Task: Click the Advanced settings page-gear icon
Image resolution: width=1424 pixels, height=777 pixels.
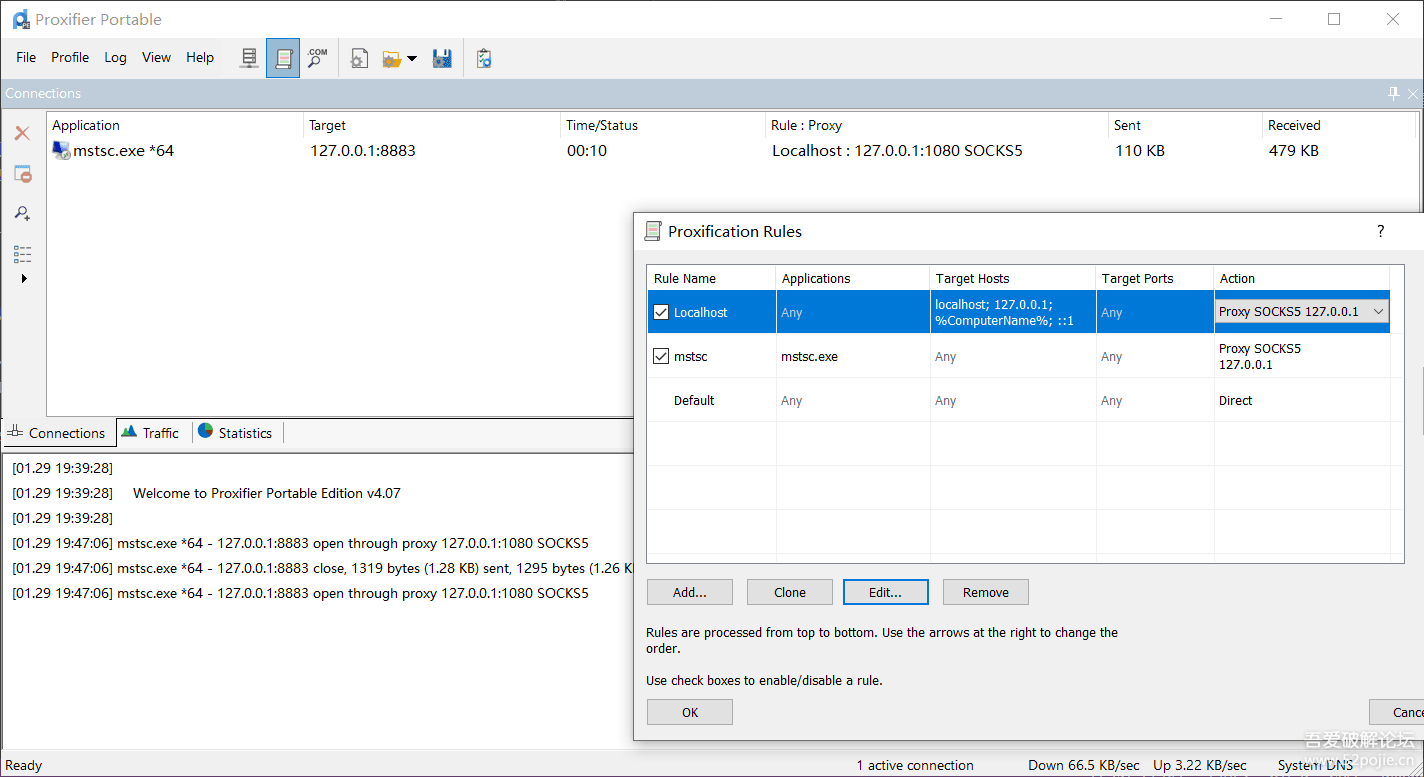Action: point(359,59)
